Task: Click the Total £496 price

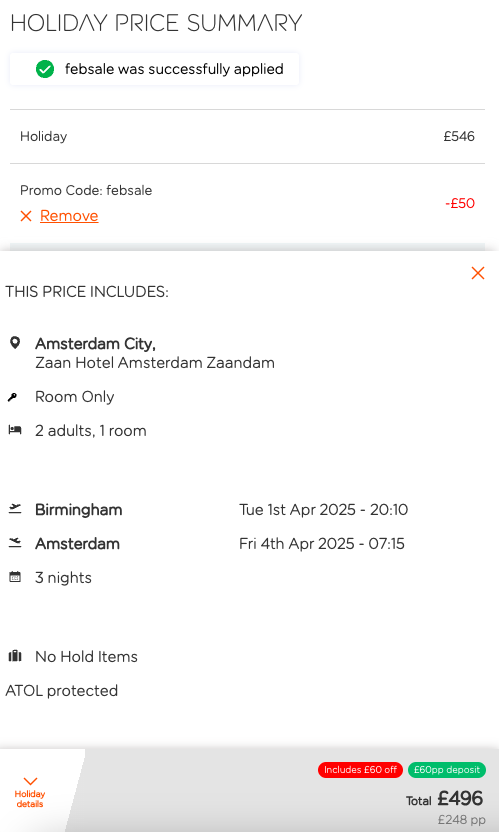Action: (x=444, y=799)
